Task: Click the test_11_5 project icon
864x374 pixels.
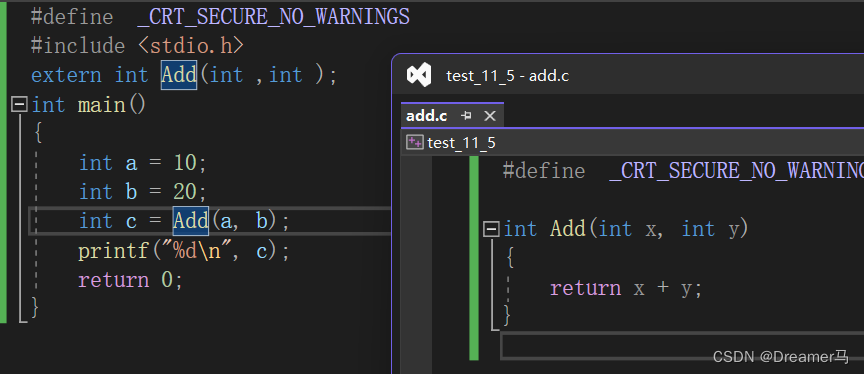Action: tap(414, 143)
